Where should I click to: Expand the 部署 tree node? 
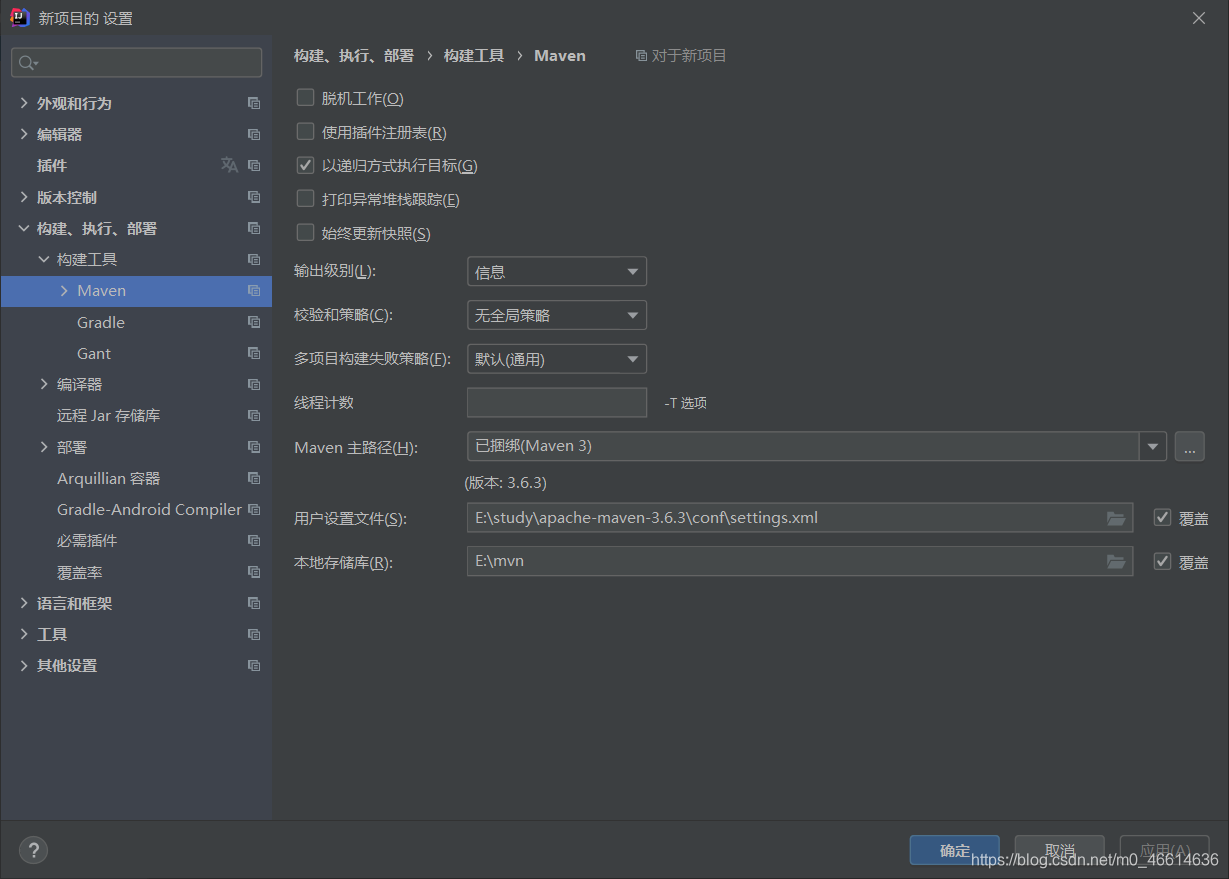pos(44,447)
